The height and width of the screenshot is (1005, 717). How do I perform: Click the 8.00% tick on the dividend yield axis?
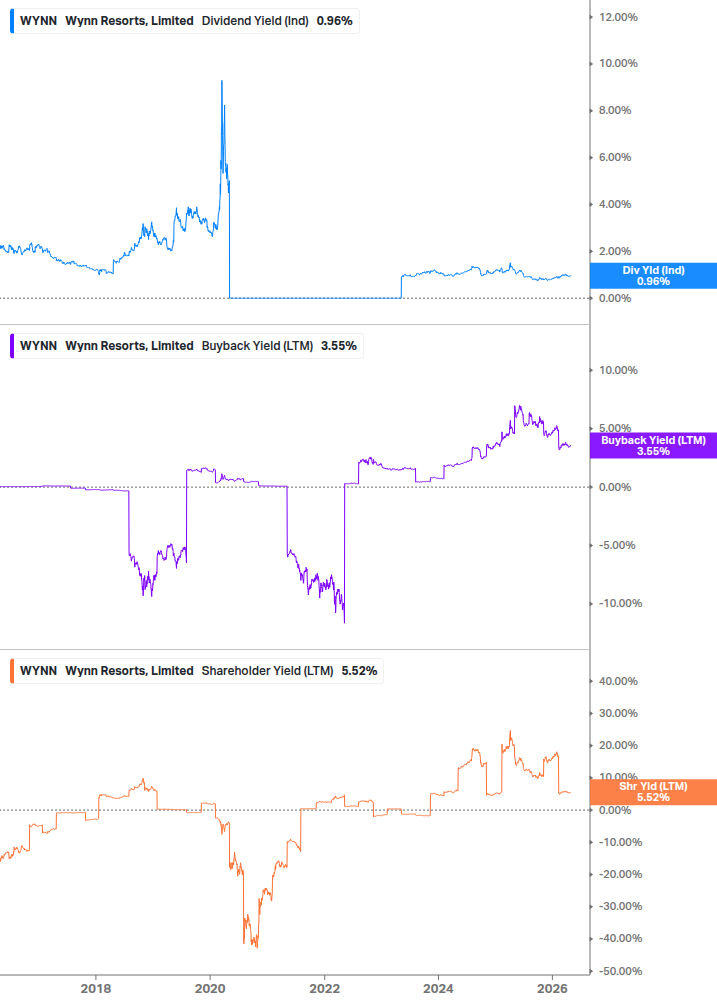615,110
